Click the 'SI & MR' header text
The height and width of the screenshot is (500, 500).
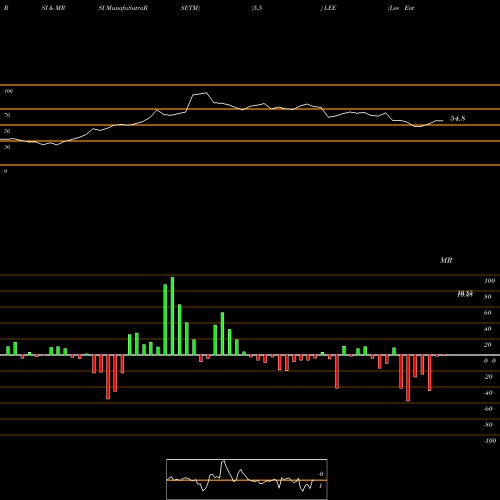pyautogui.click(x=53, y=8)
